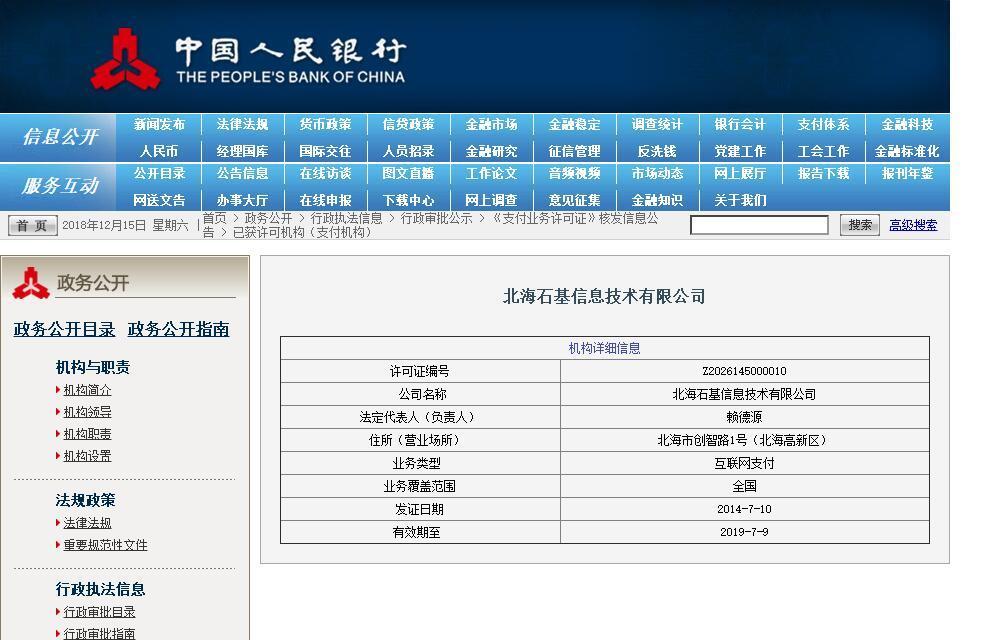Open 政务公开指南 sidebar link
This screenshot has height=640, width=982.
[178, 329]
